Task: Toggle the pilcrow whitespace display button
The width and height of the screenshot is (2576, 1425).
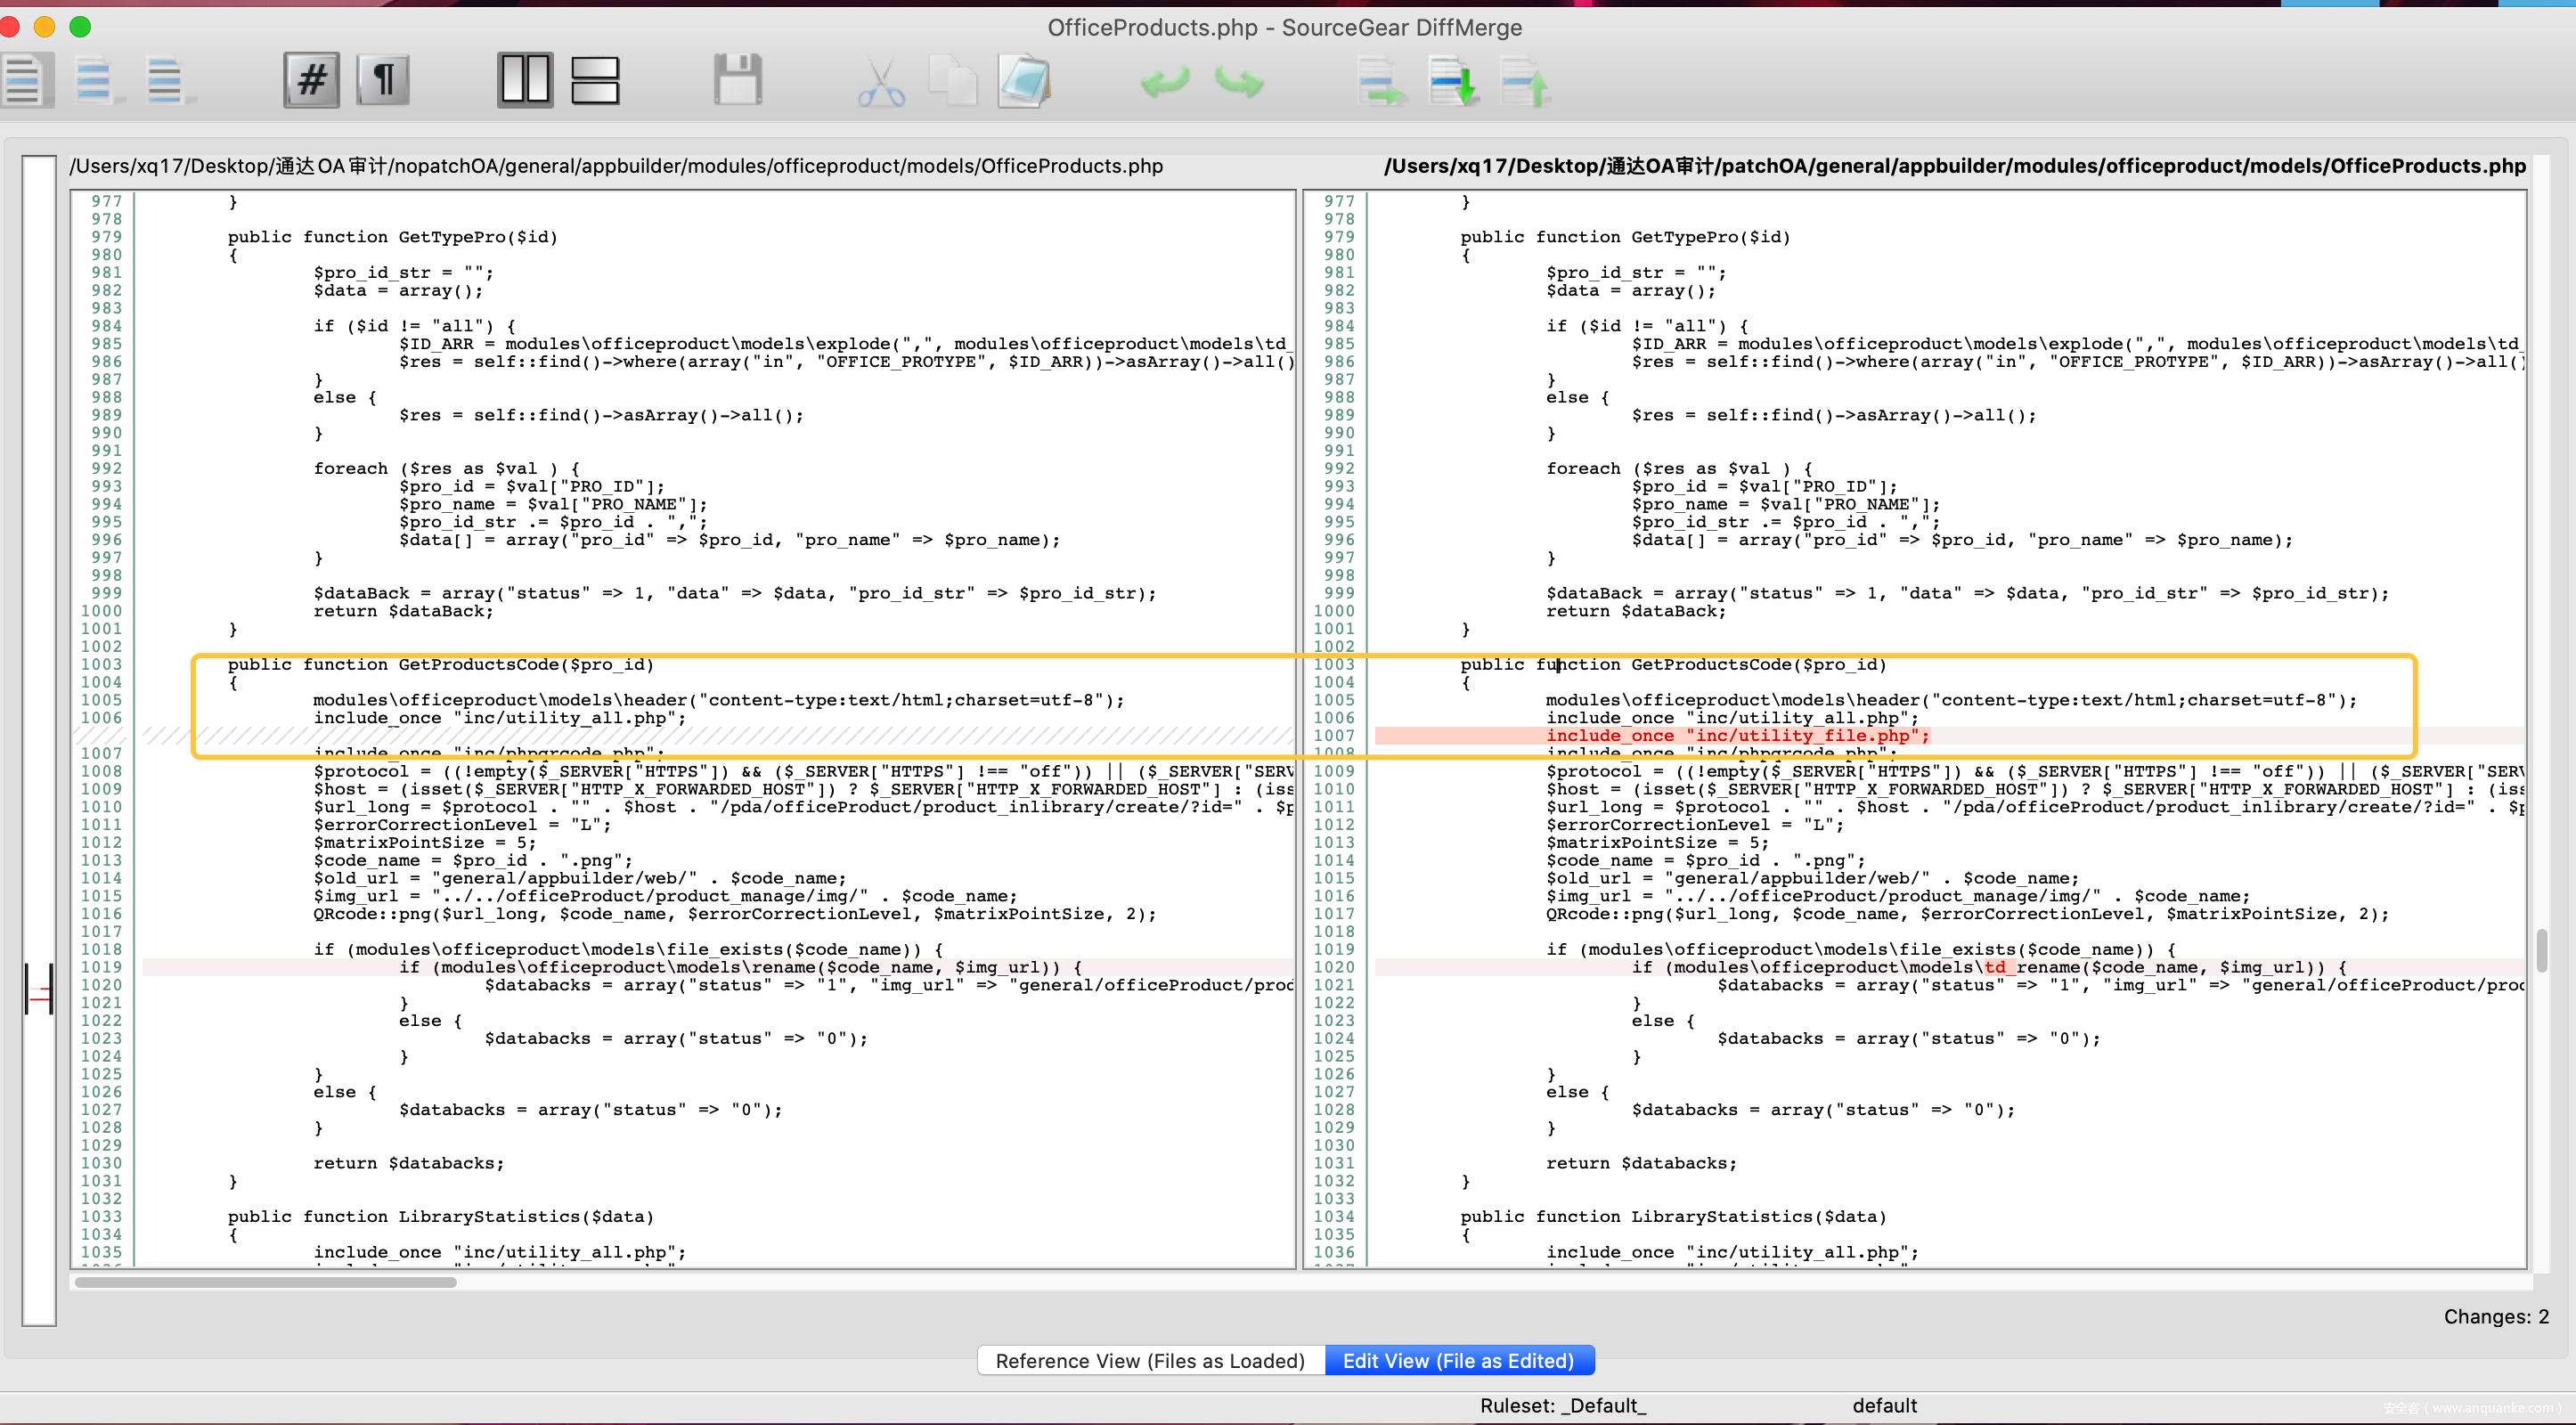Action: (384, 80)
